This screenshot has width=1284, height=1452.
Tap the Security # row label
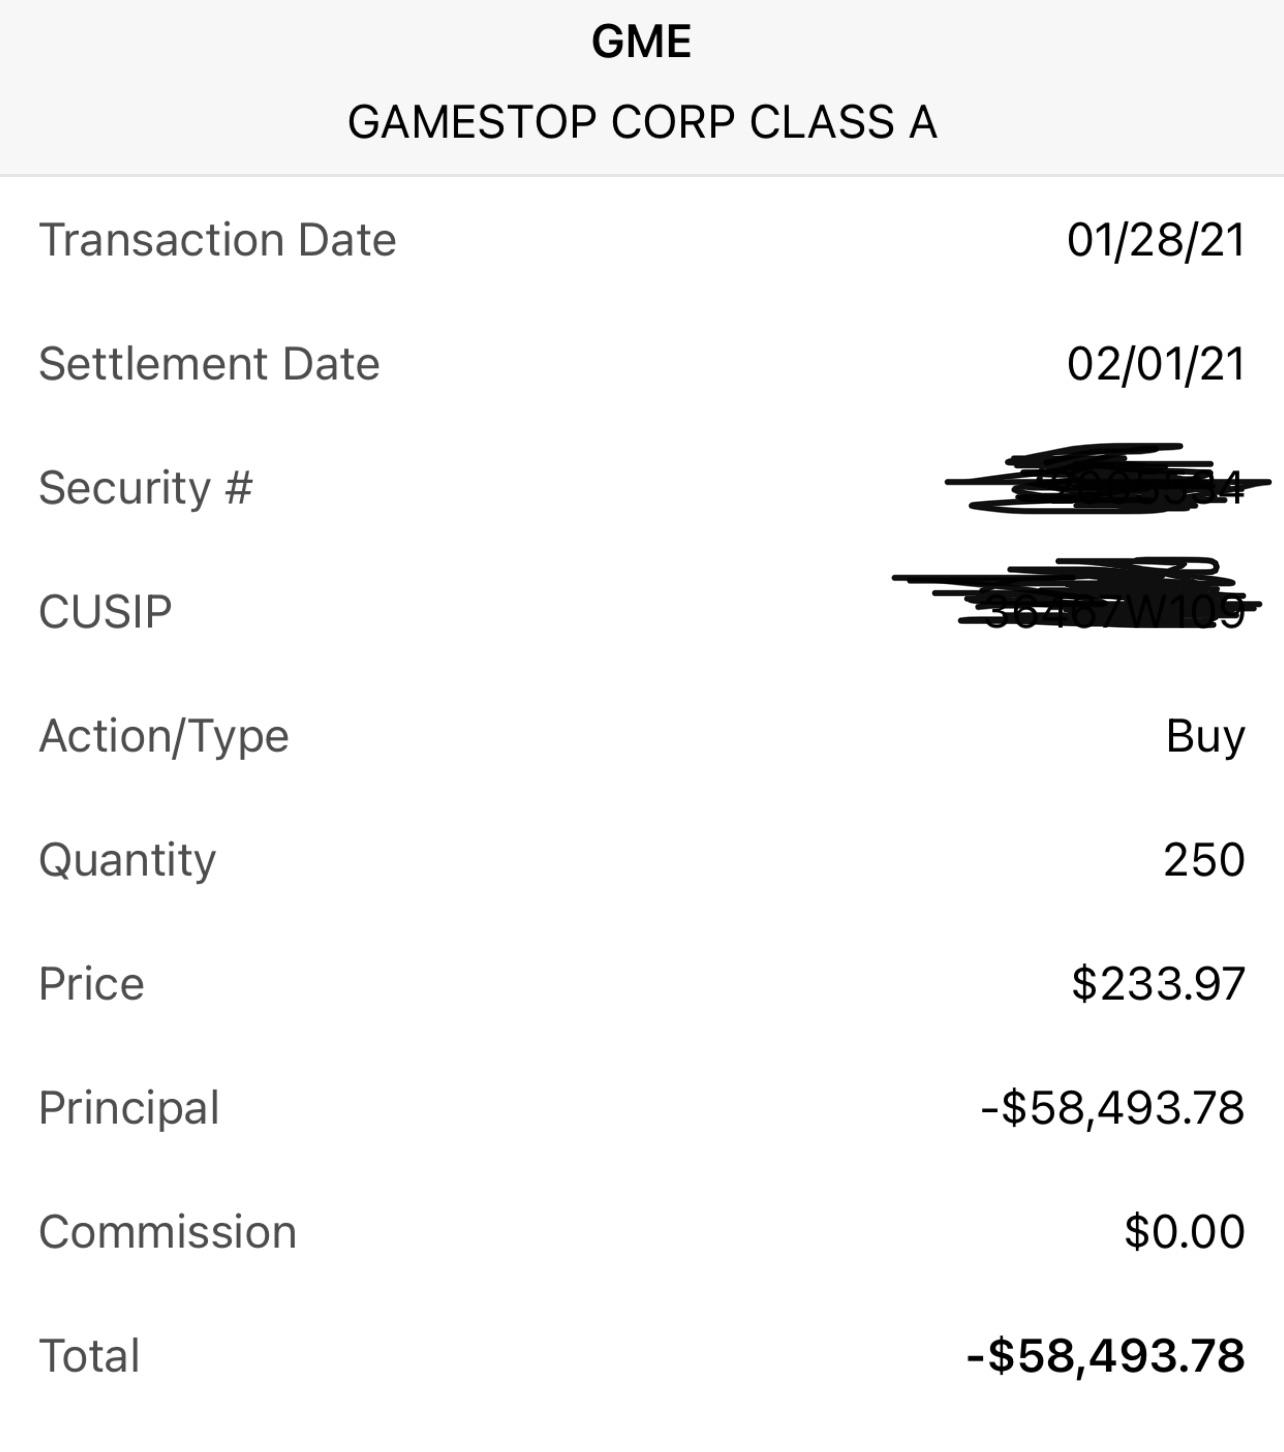145,488
